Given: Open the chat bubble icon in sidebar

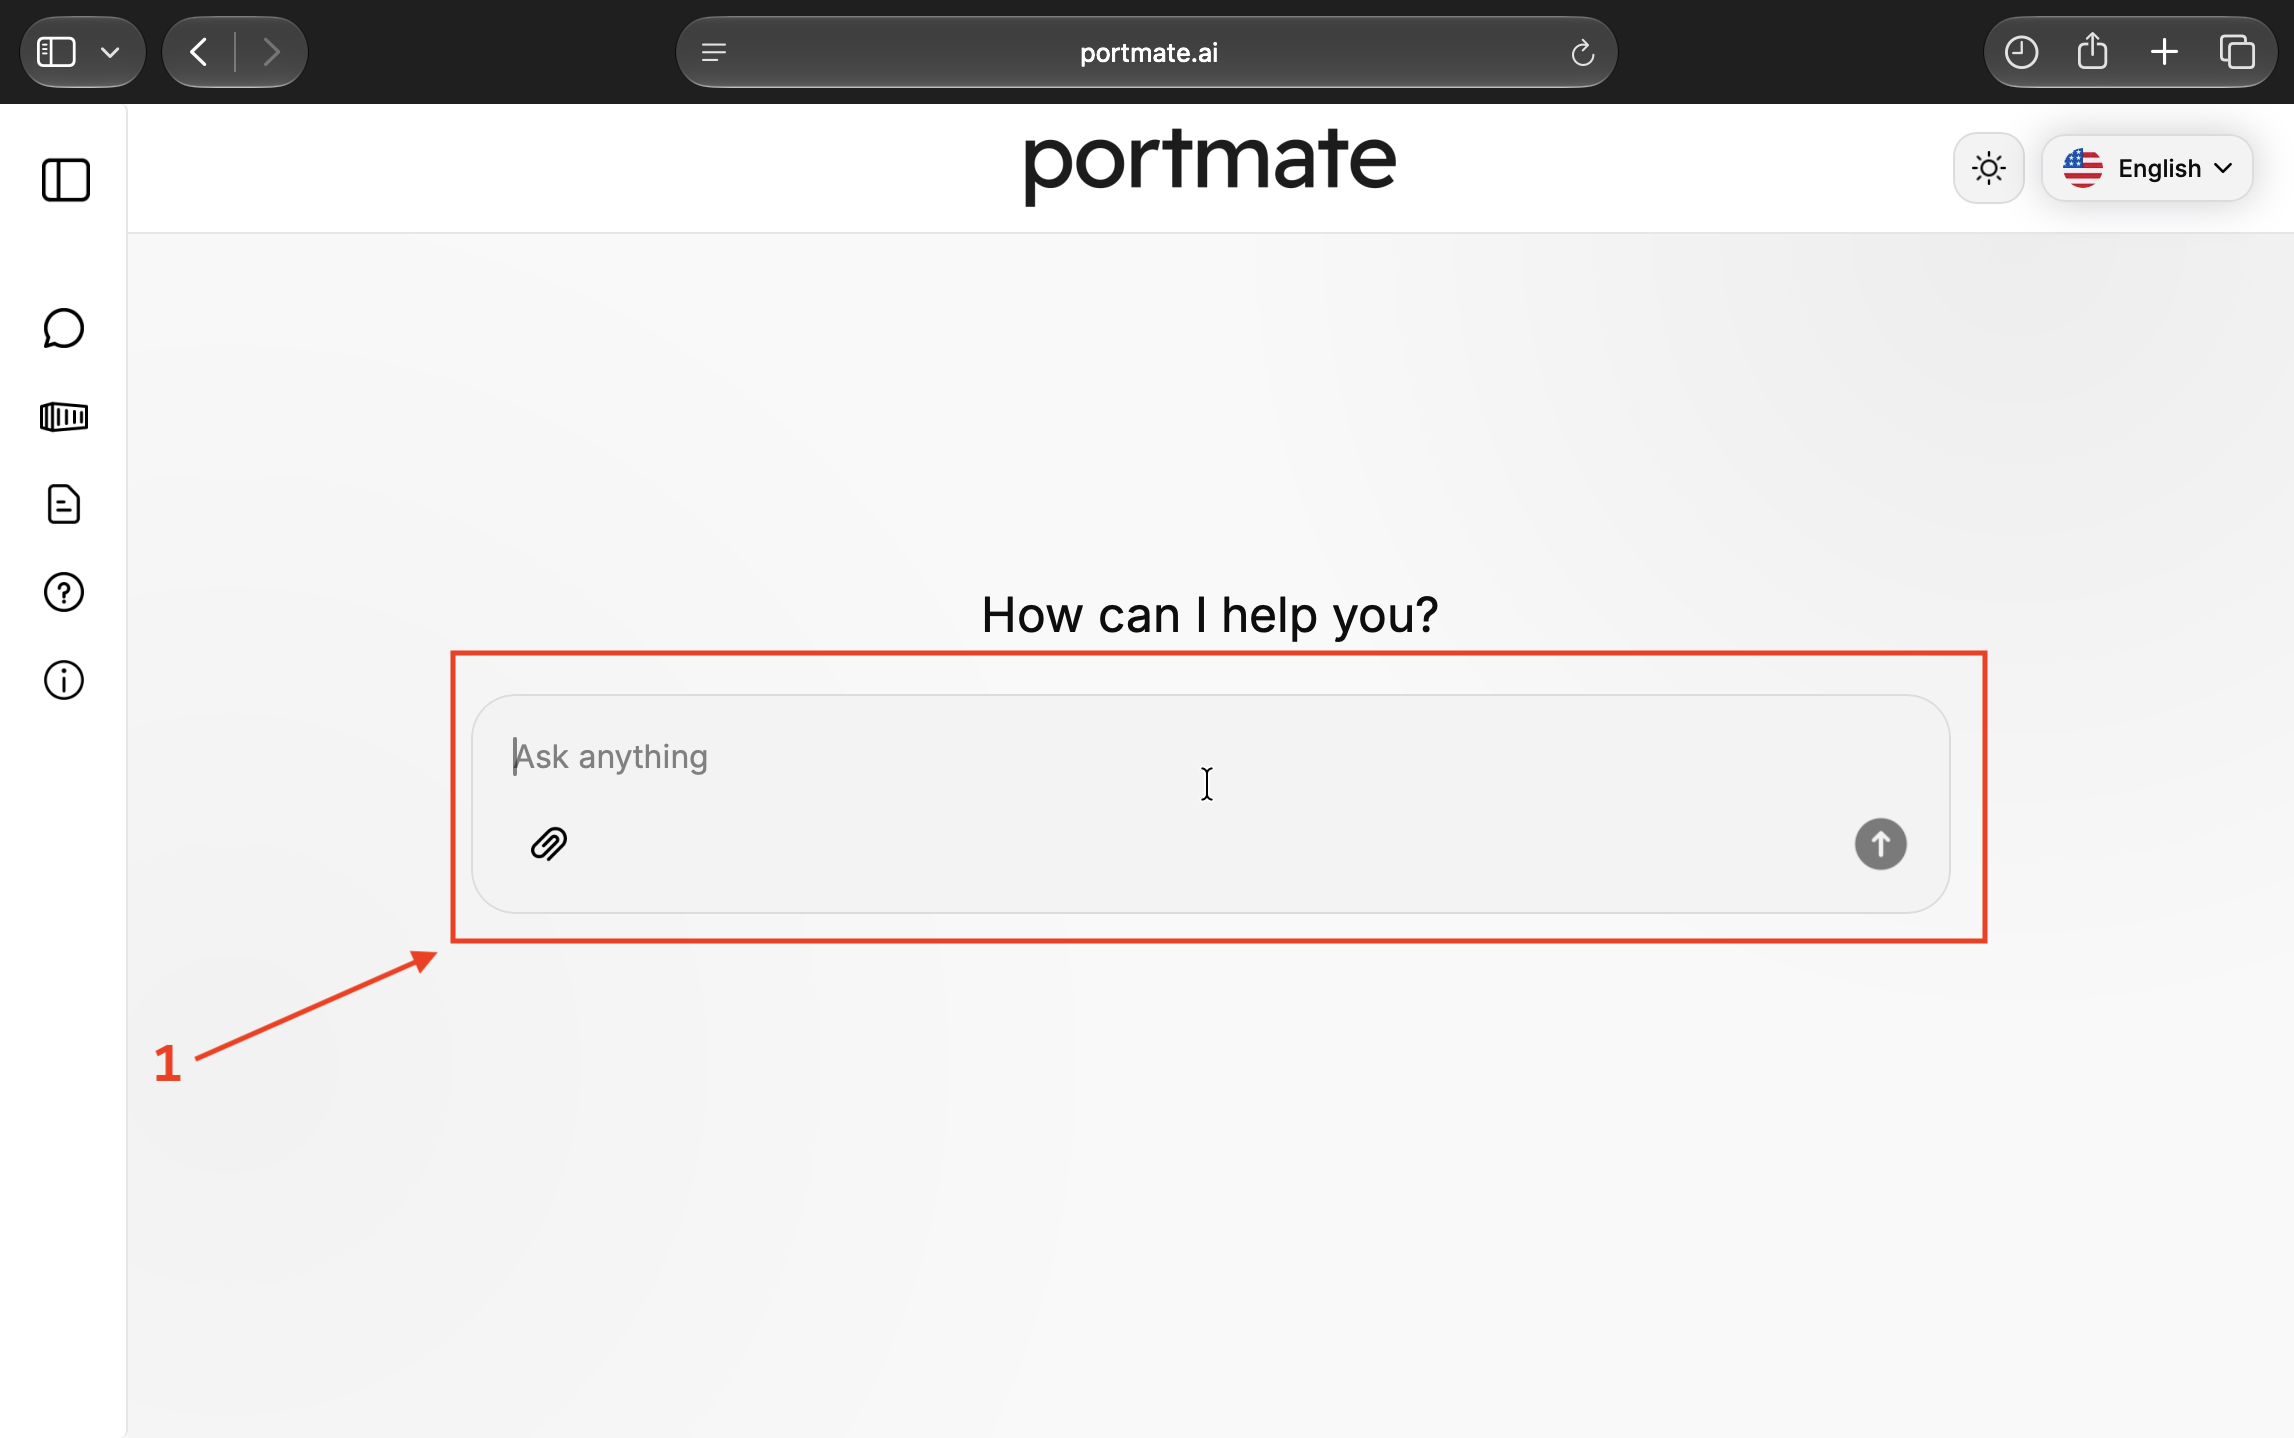Looking at the screenshot, I should pos(64,328).
